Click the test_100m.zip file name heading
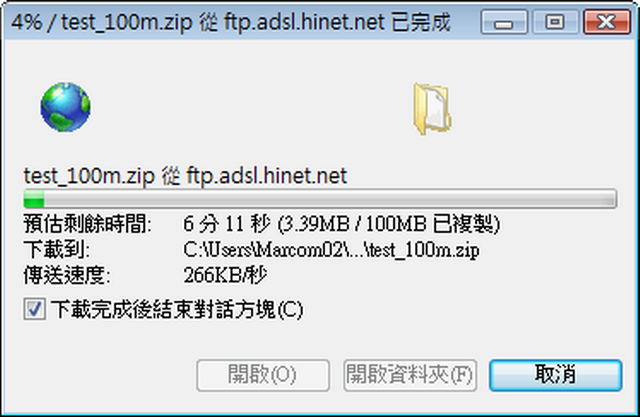The image size is (640, 417). (185, 176)
